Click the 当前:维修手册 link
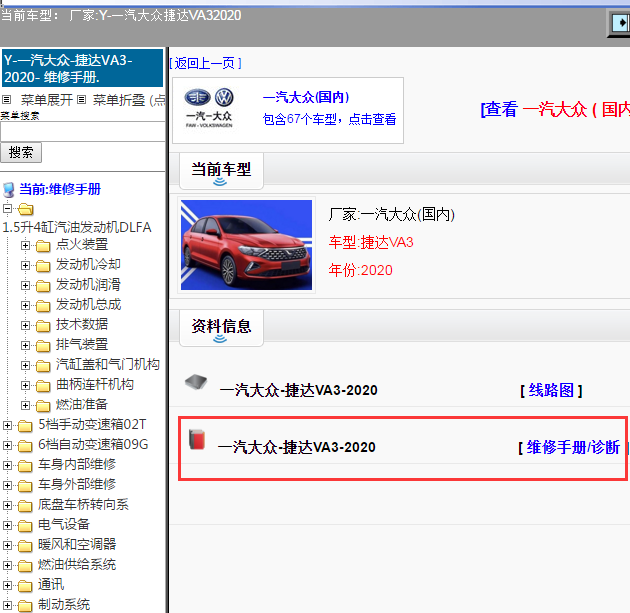 tap(60, 189)
